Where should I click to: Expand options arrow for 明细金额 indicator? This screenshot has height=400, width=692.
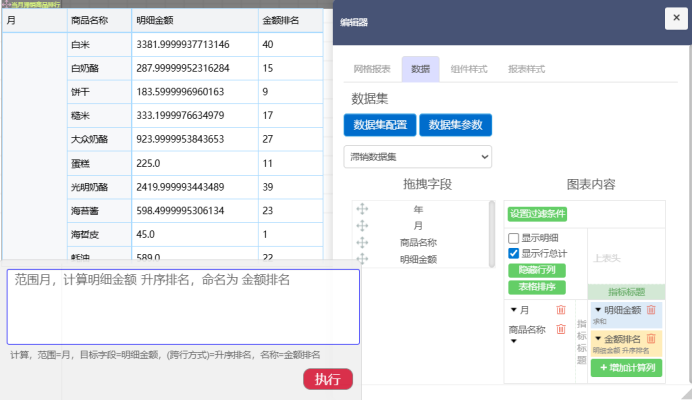(598, 310)
